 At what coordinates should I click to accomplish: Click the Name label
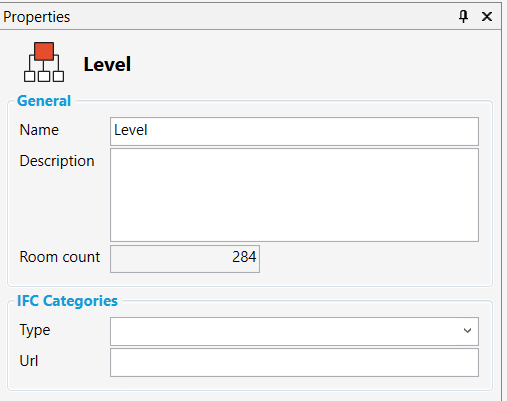[39, 130]
